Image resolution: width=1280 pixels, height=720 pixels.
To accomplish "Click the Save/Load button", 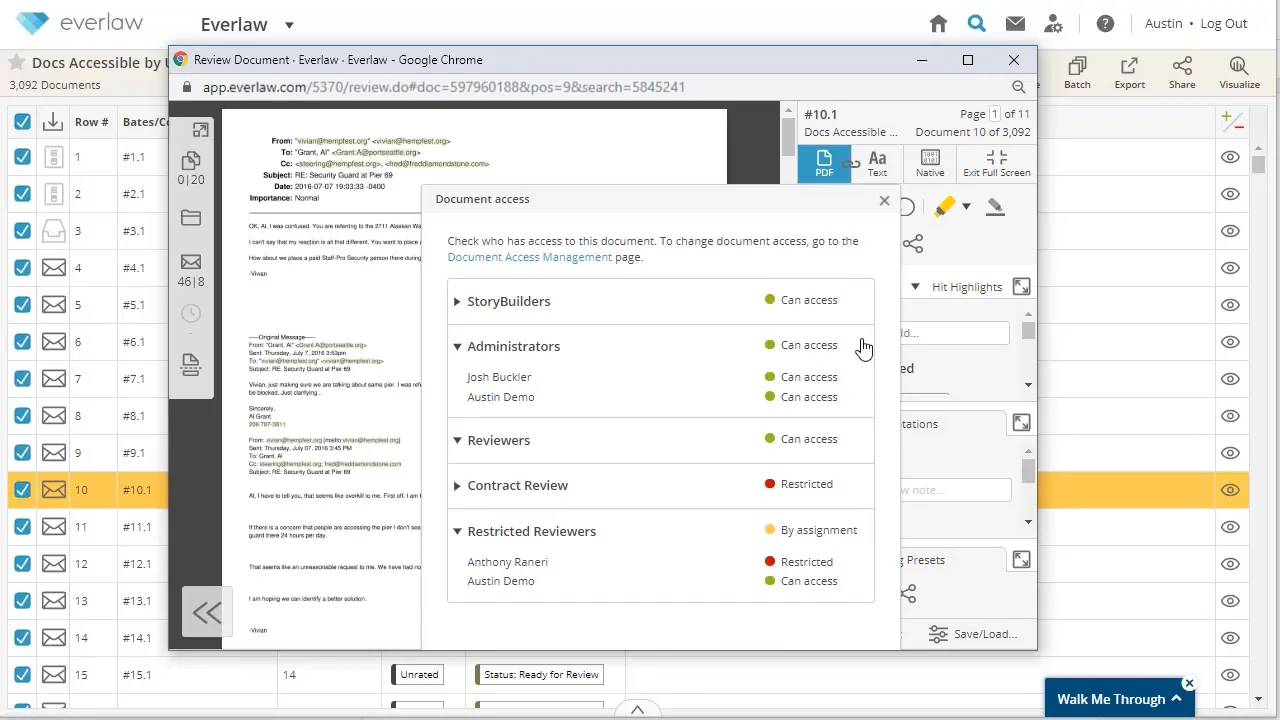I will (972, 634).
